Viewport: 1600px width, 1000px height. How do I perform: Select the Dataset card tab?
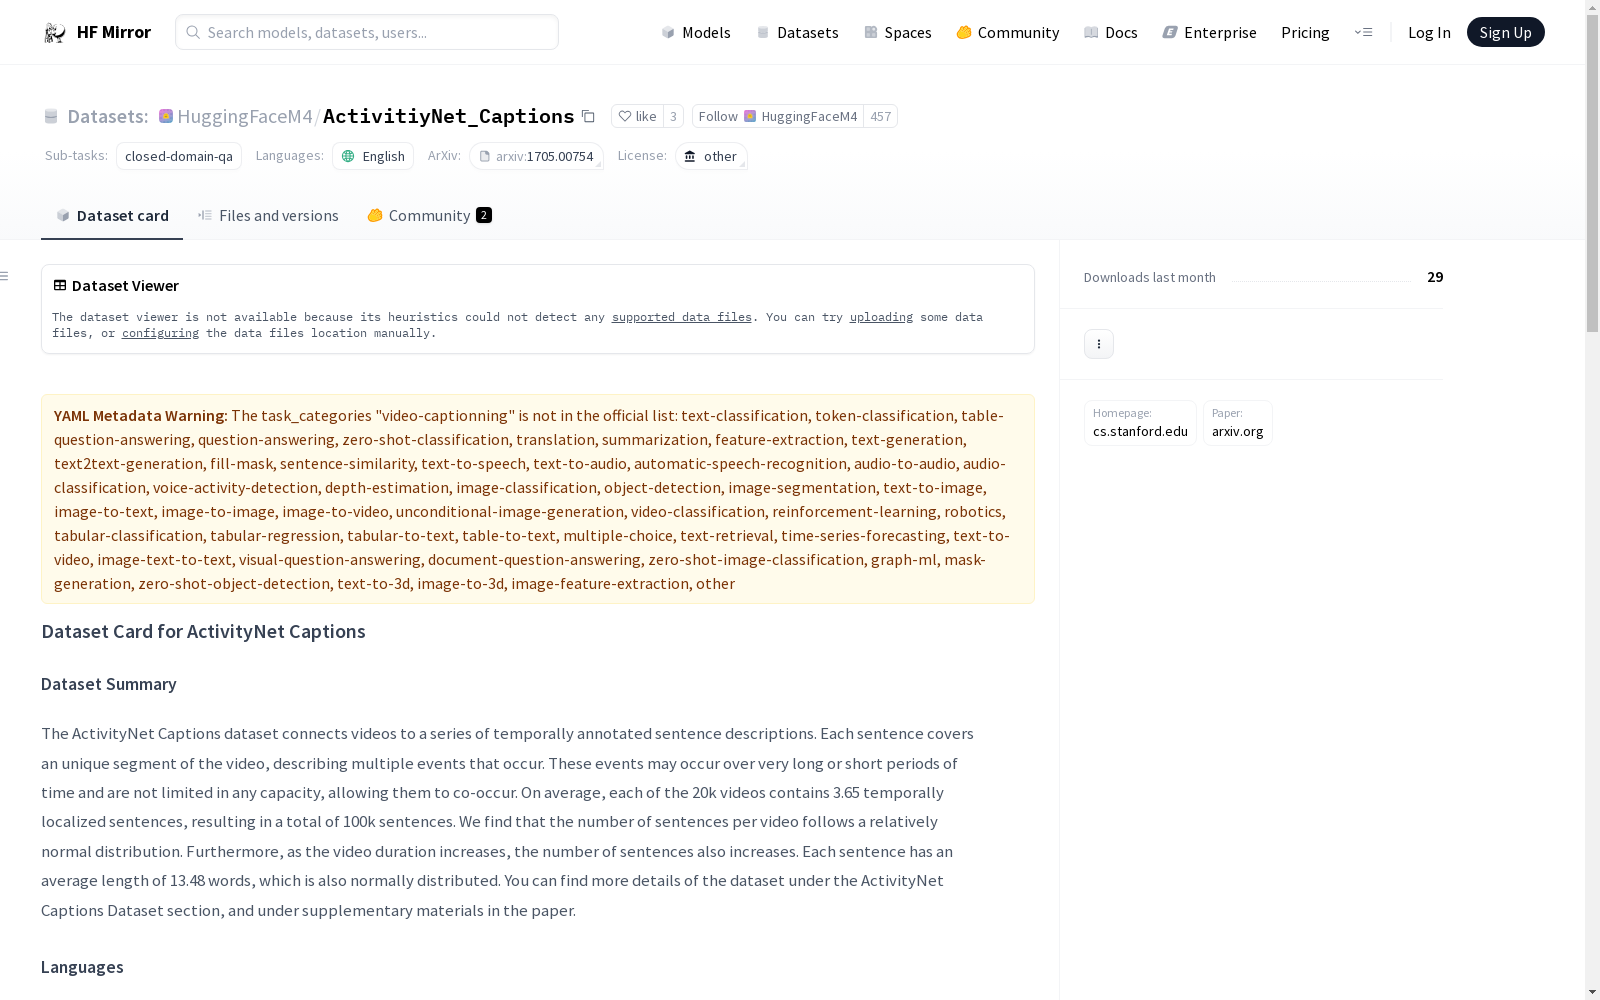112,216
